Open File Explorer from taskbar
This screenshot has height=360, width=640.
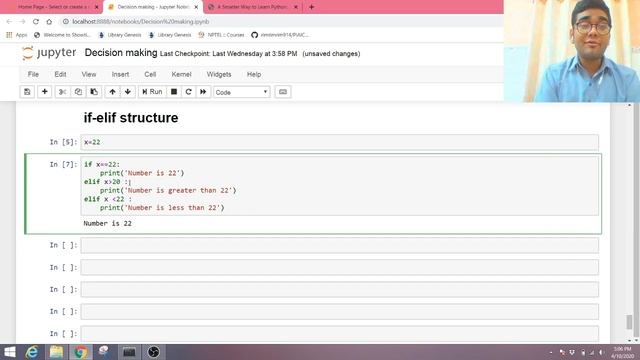coord(56,352)
